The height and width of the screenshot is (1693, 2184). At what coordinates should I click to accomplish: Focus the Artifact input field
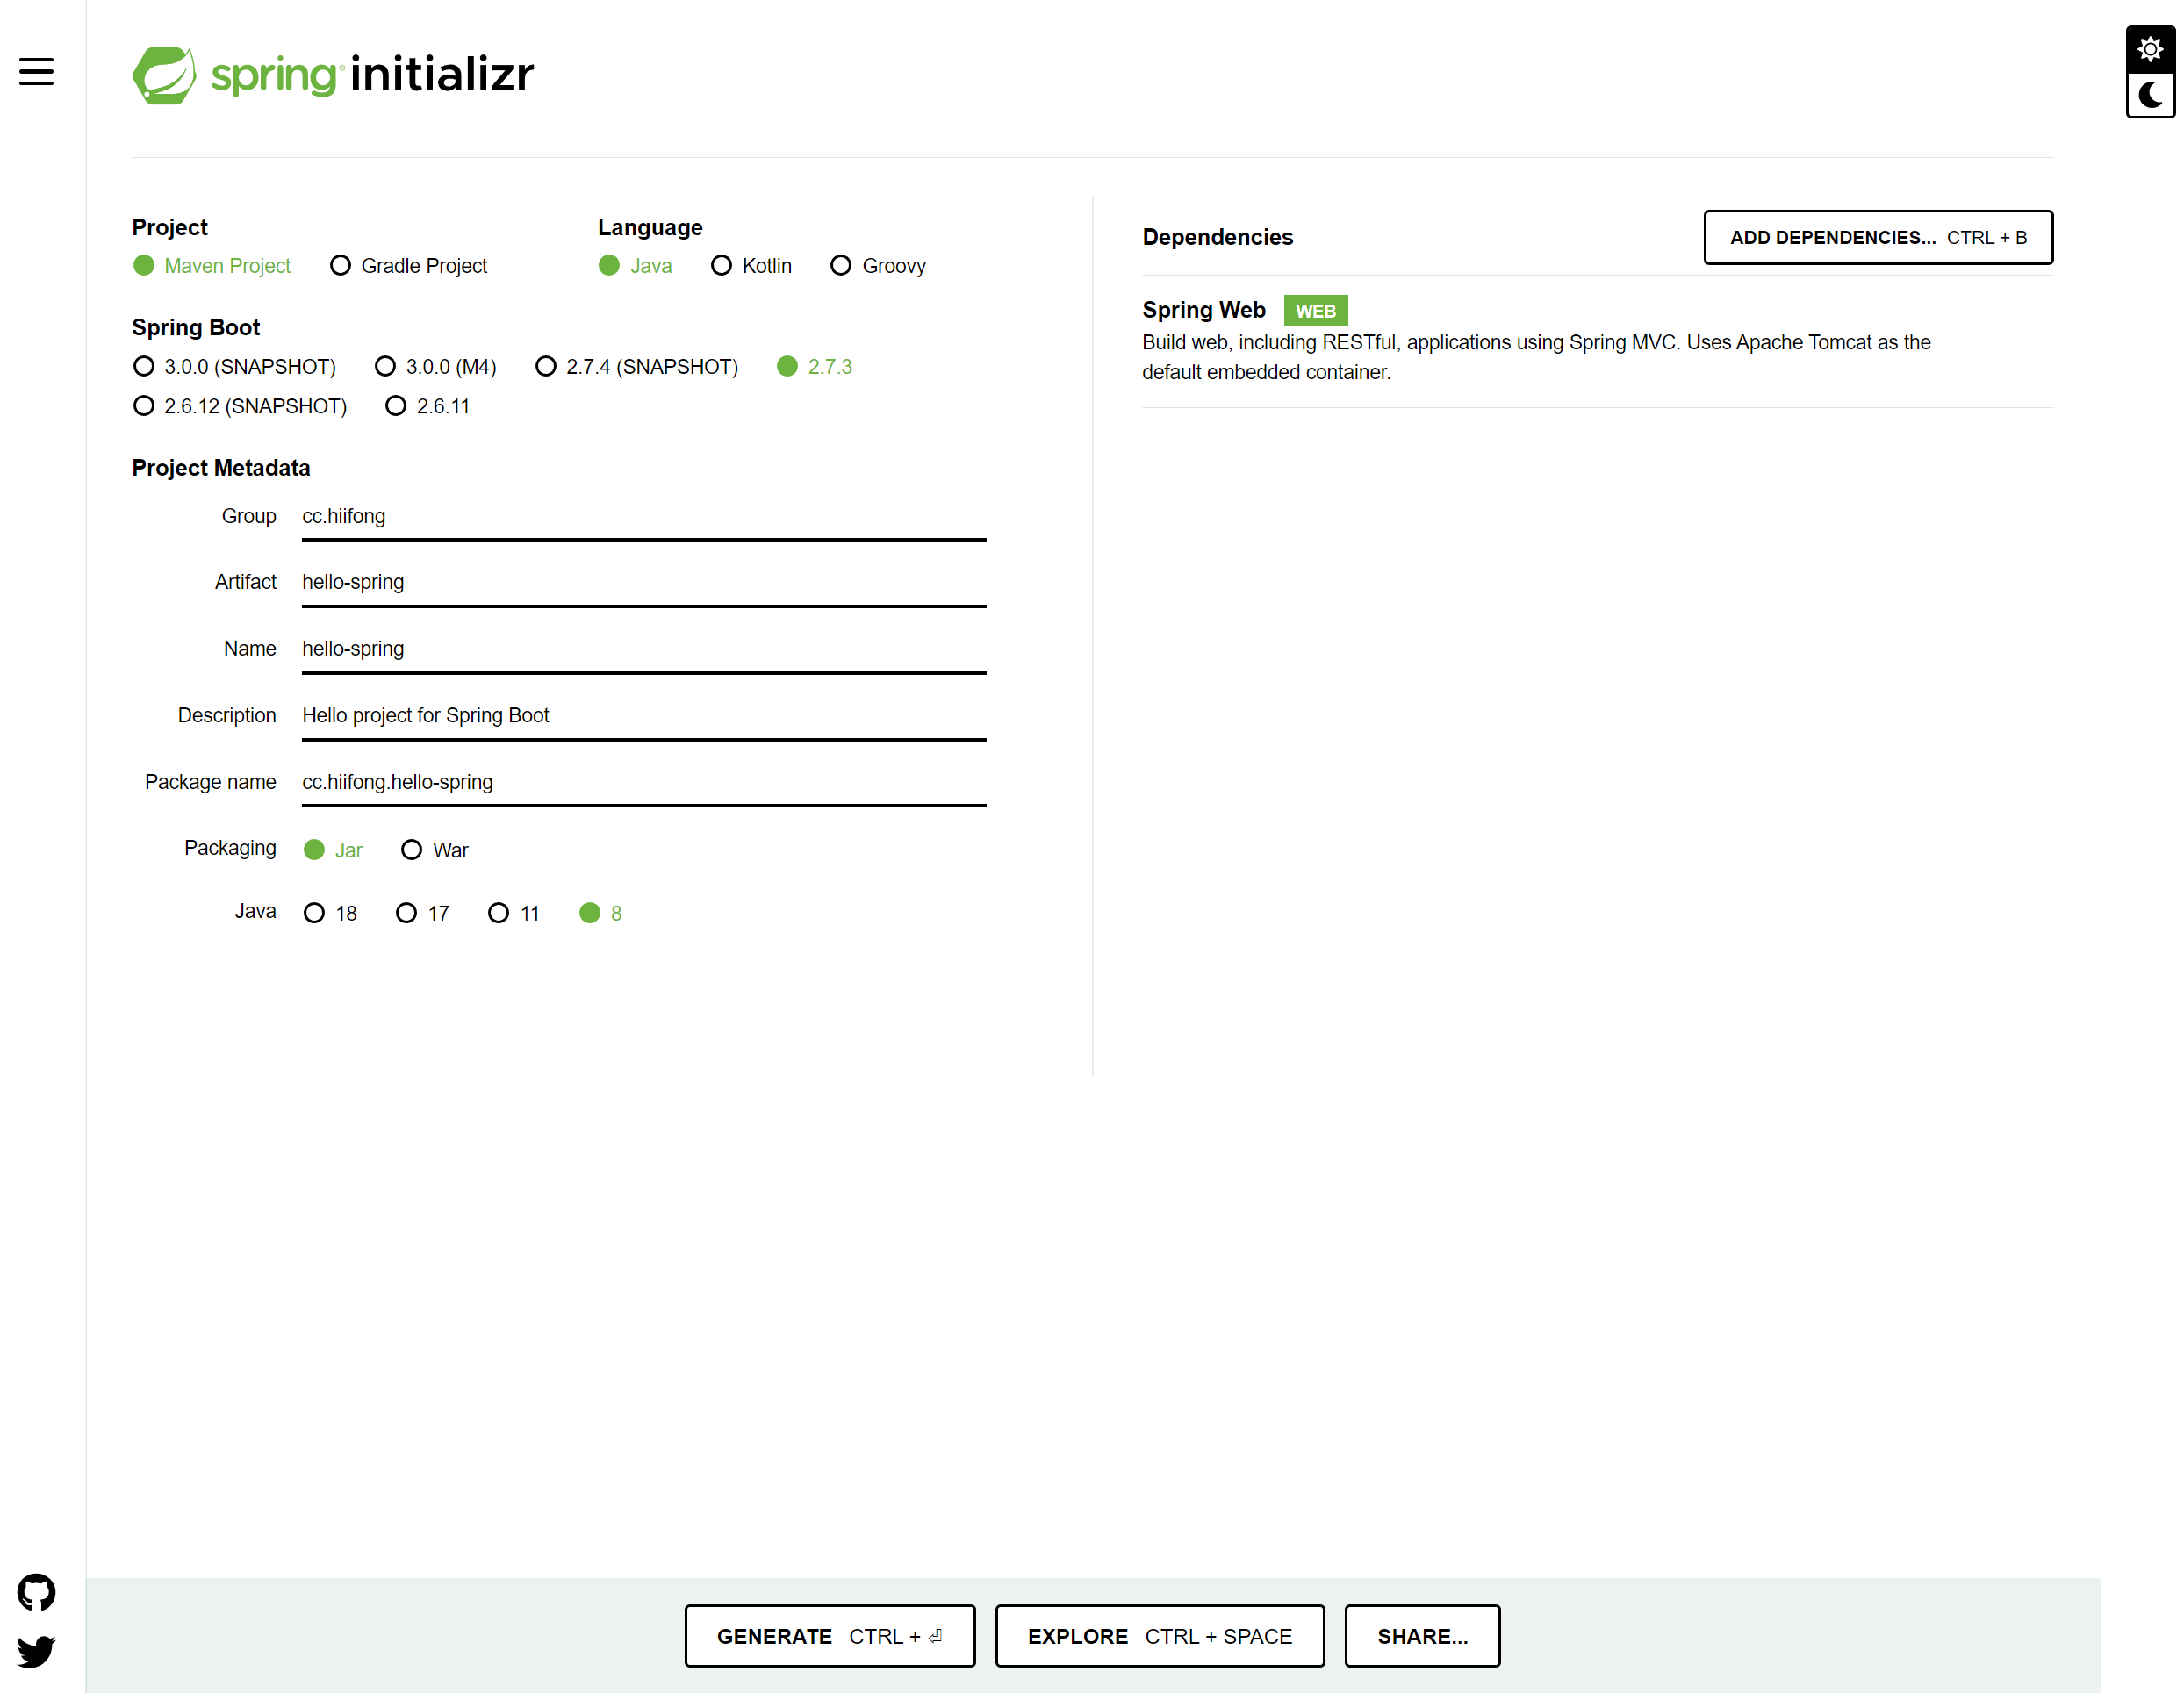pyautogui.click(x=643, y=582)
